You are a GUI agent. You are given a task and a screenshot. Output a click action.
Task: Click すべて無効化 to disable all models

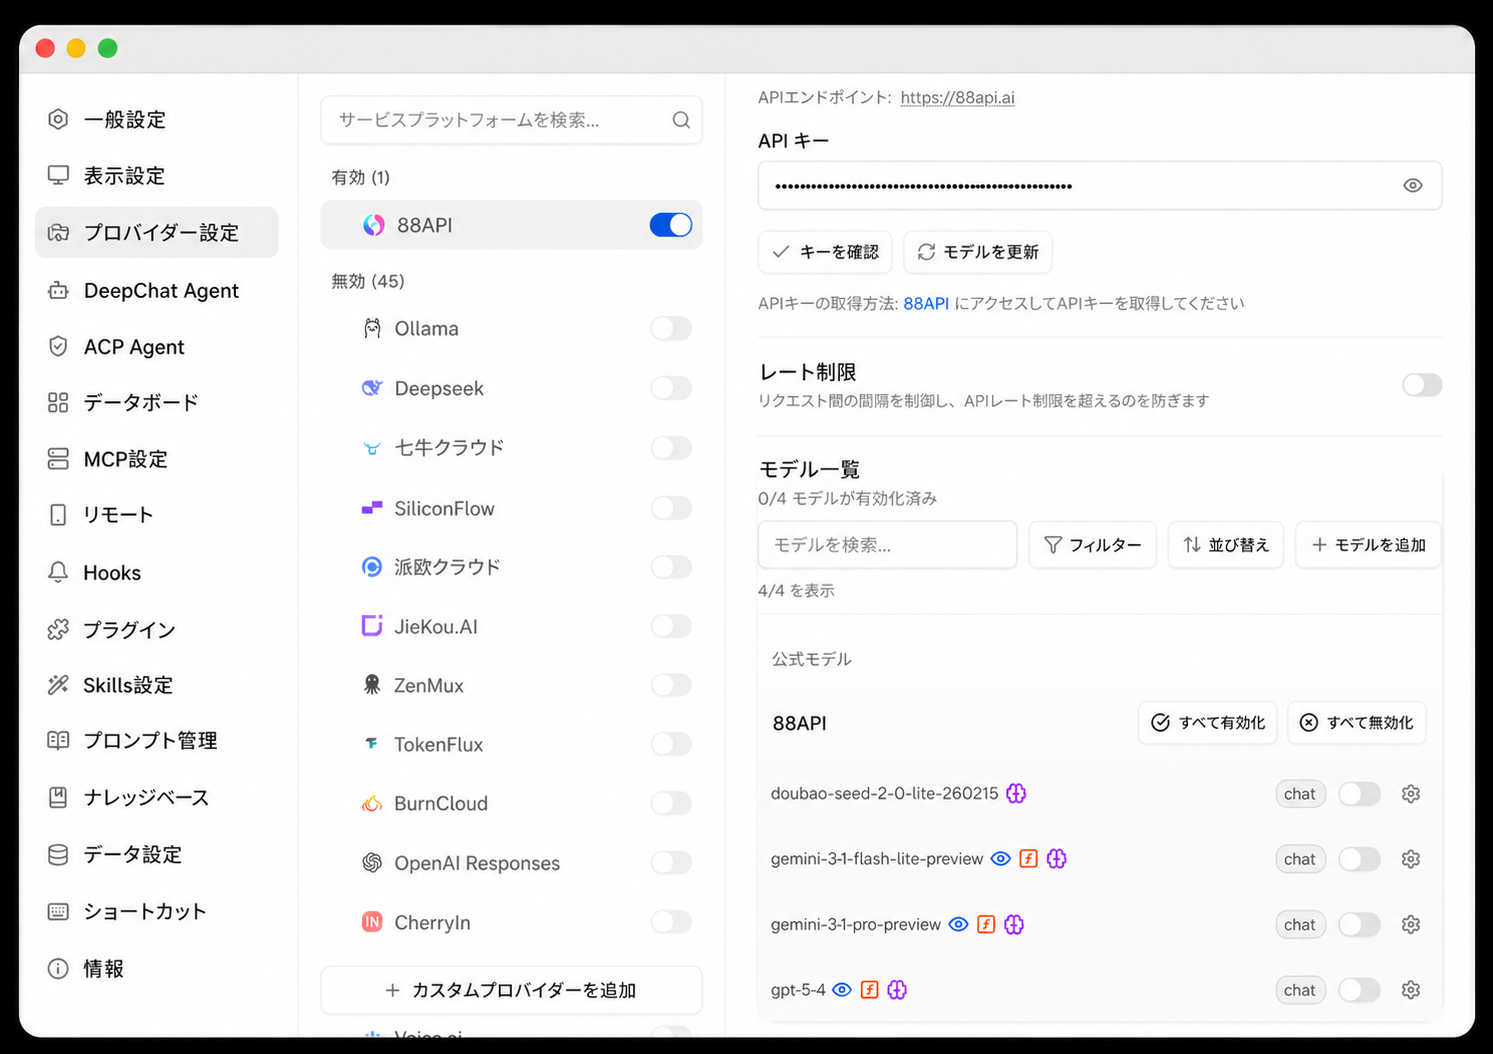pyautogui.click(x=1356, y=723)
